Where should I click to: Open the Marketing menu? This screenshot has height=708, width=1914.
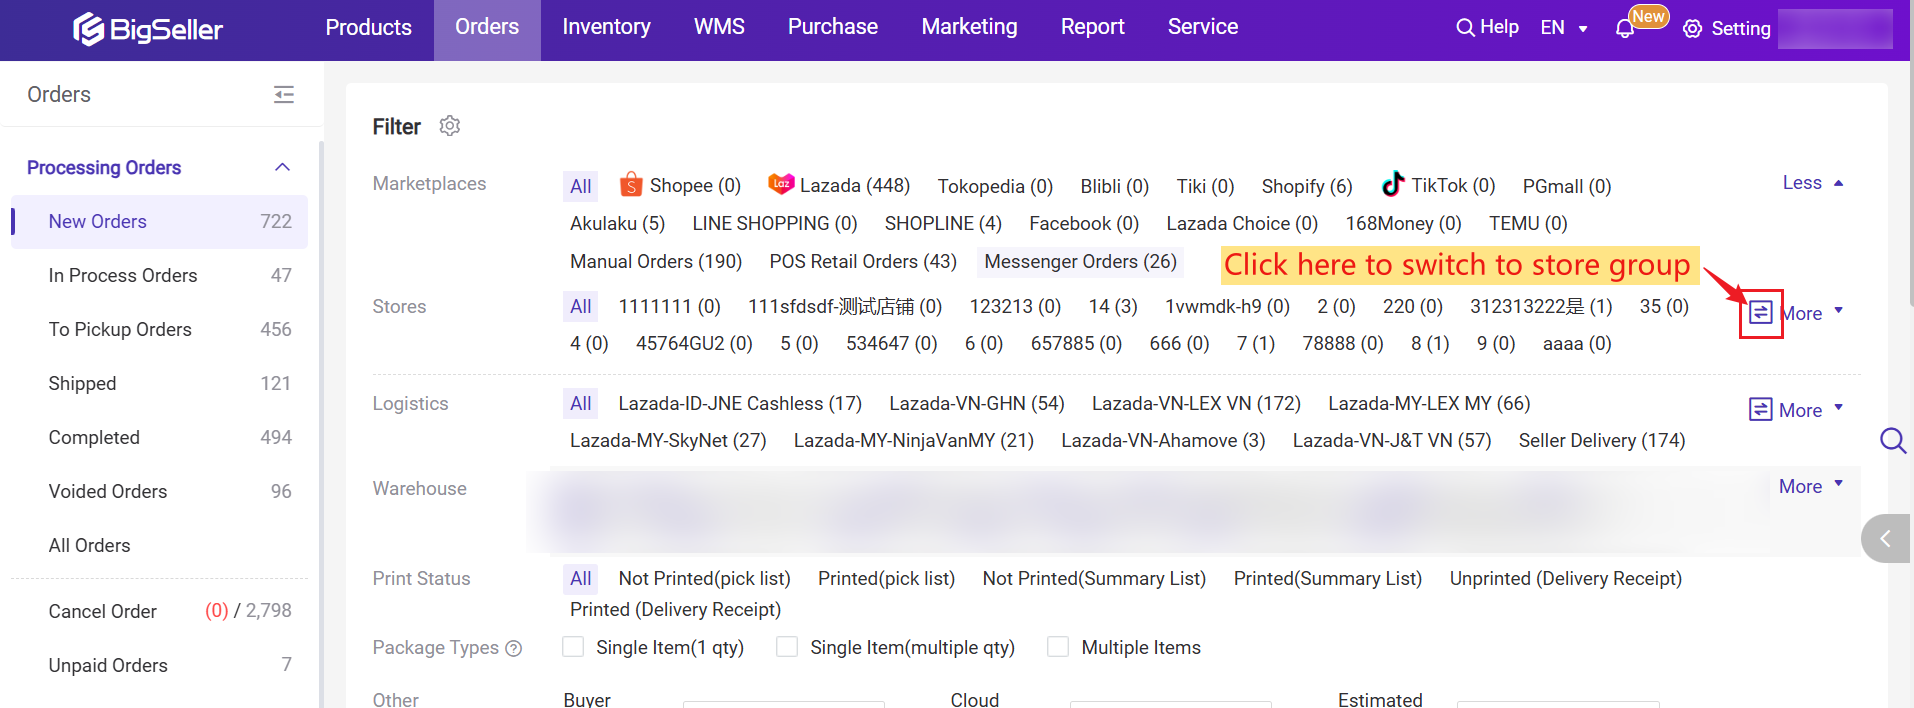click(x=970, y=27)
